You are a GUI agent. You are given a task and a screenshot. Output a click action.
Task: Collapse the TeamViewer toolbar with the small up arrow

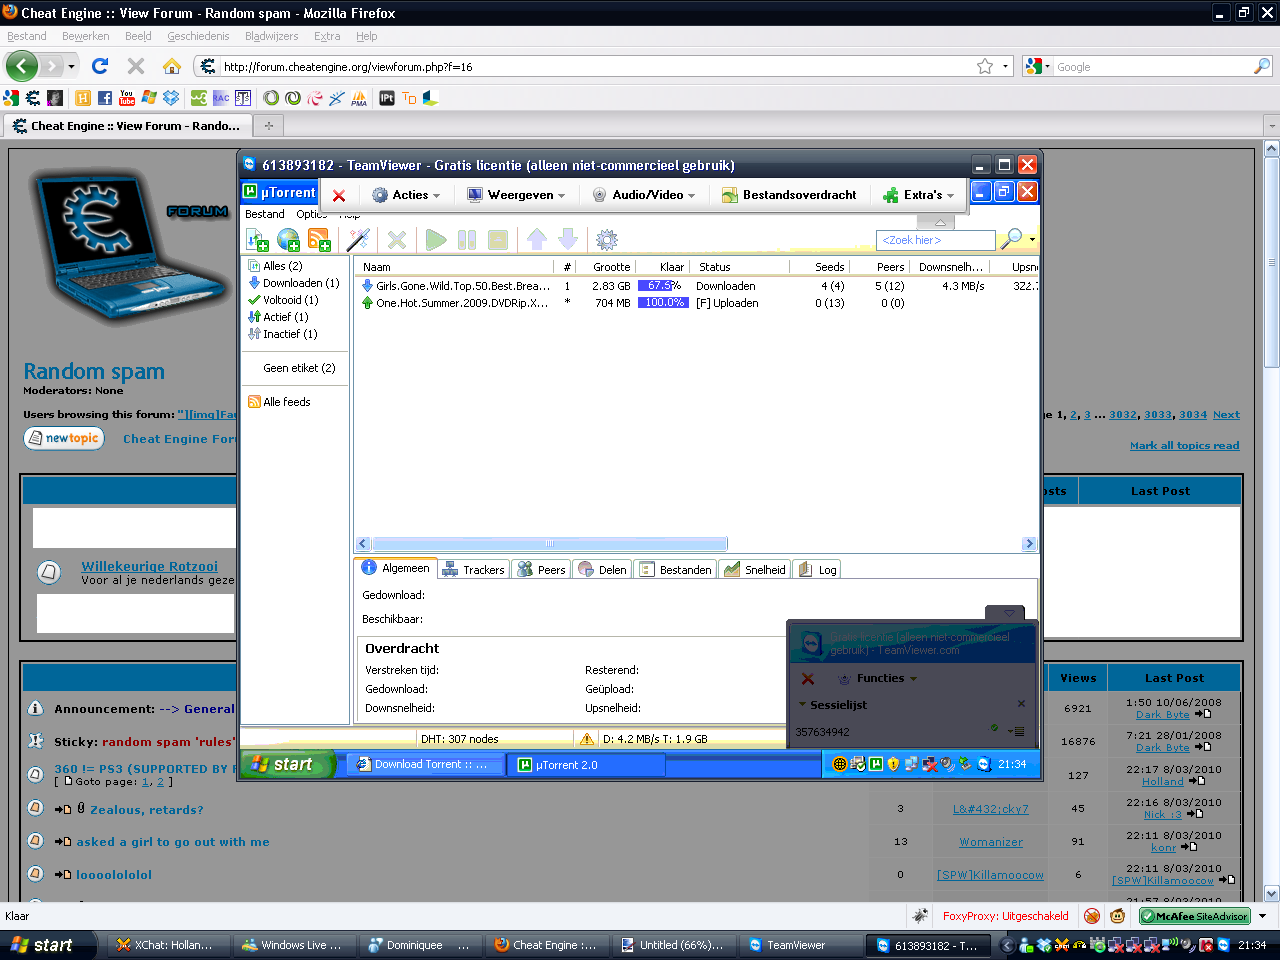pos(940,222)
